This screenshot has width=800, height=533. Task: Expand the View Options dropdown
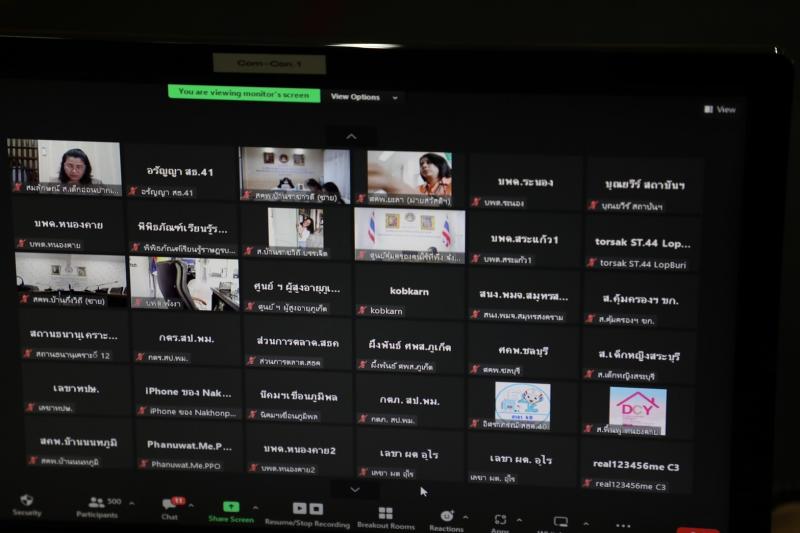[364, 97]
